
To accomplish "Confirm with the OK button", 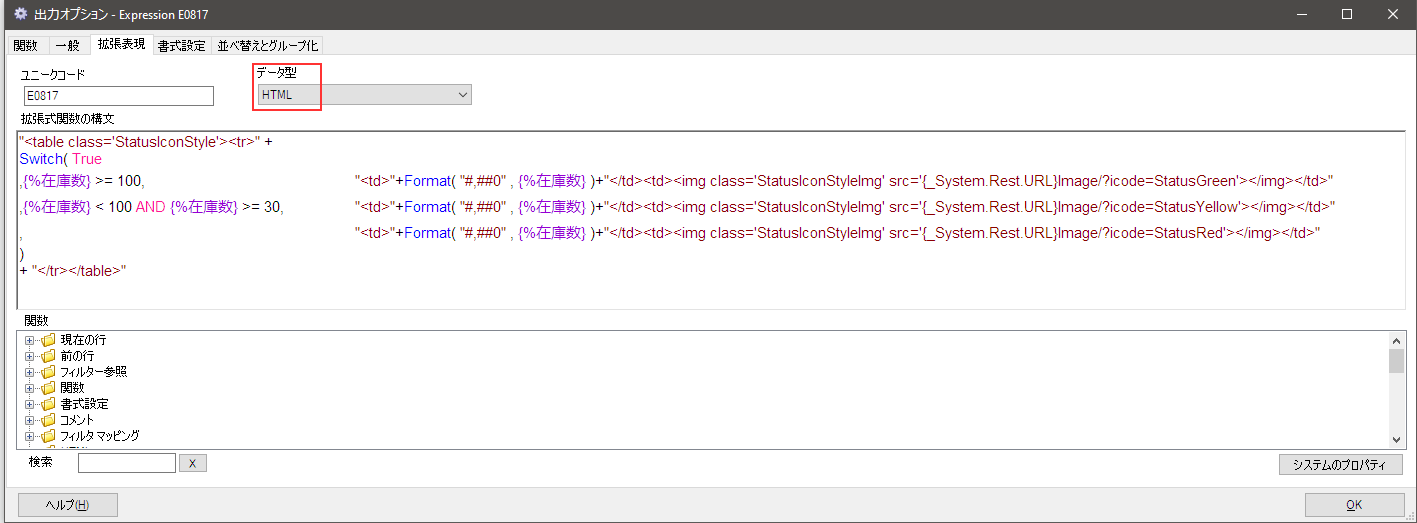I will click(x=1354, y=505).
